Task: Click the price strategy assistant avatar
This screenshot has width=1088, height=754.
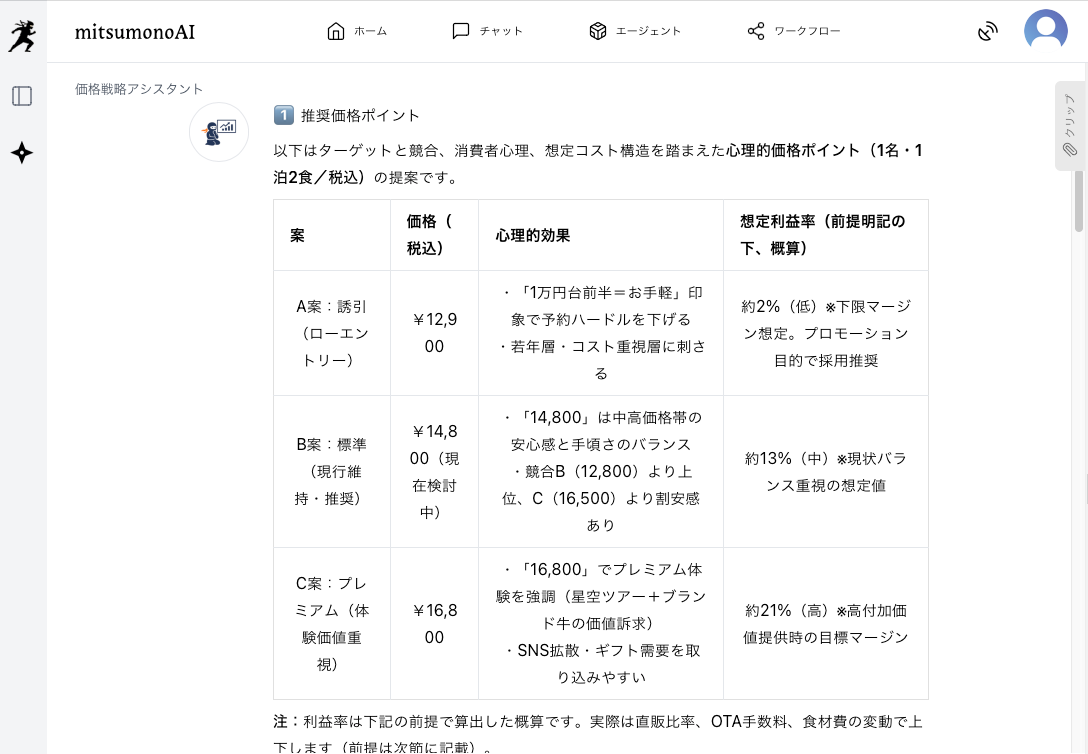Action: coord(219,132)
